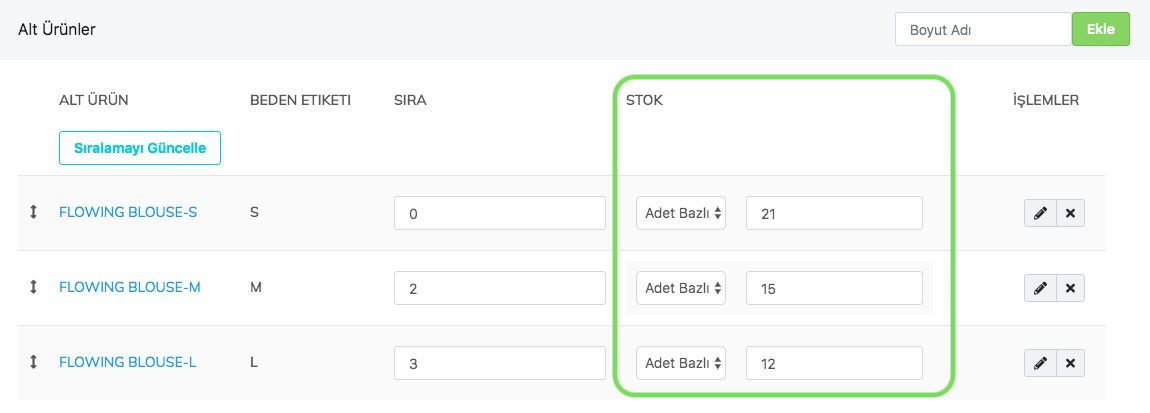Click pencil icon in FLOWING BLOUSE-L row

(x=1040, y=362)
